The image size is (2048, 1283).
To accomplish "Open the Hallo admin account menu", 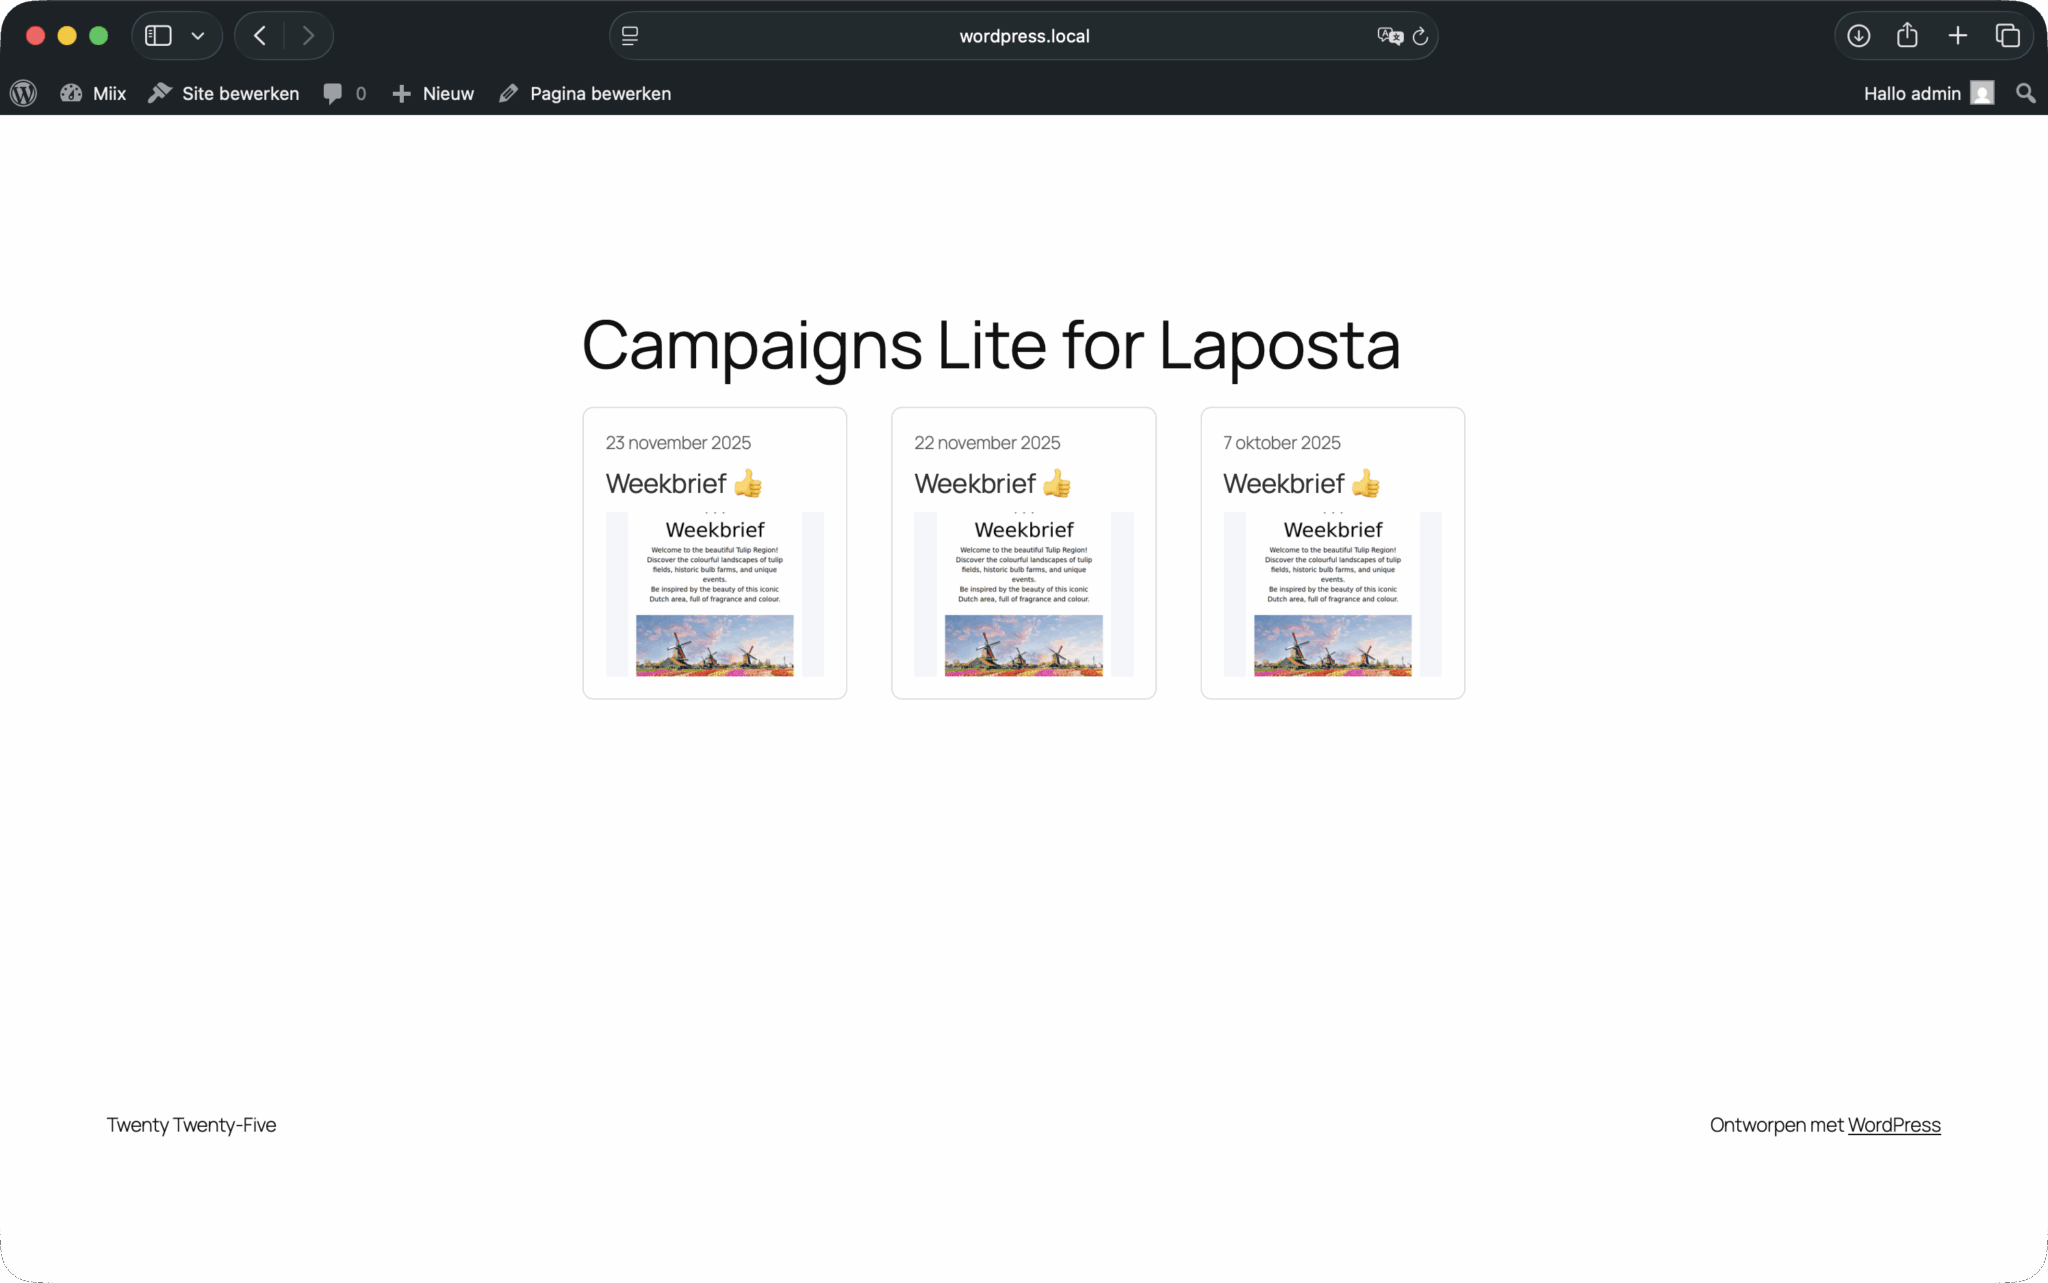I will point(1927,93).
